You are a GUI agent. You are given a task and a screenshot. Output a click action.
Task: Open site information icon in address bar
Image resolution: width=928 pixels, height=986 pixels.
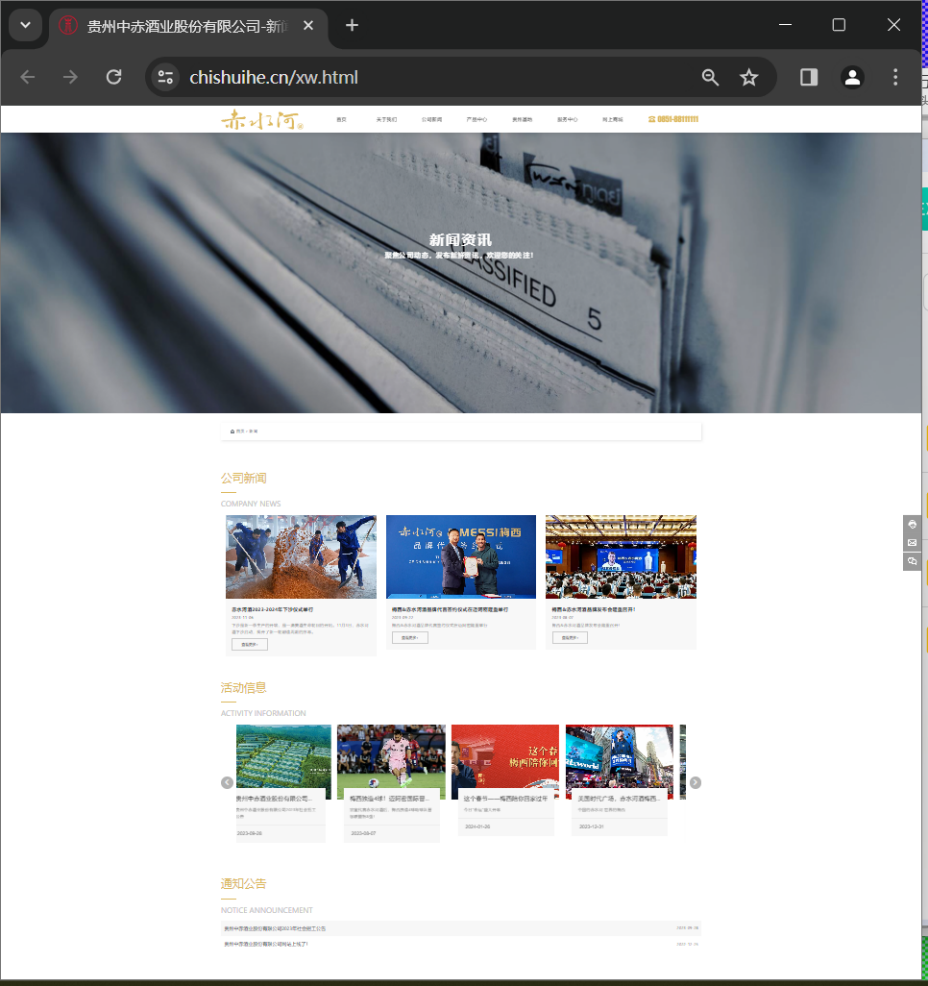coord(166,77)
